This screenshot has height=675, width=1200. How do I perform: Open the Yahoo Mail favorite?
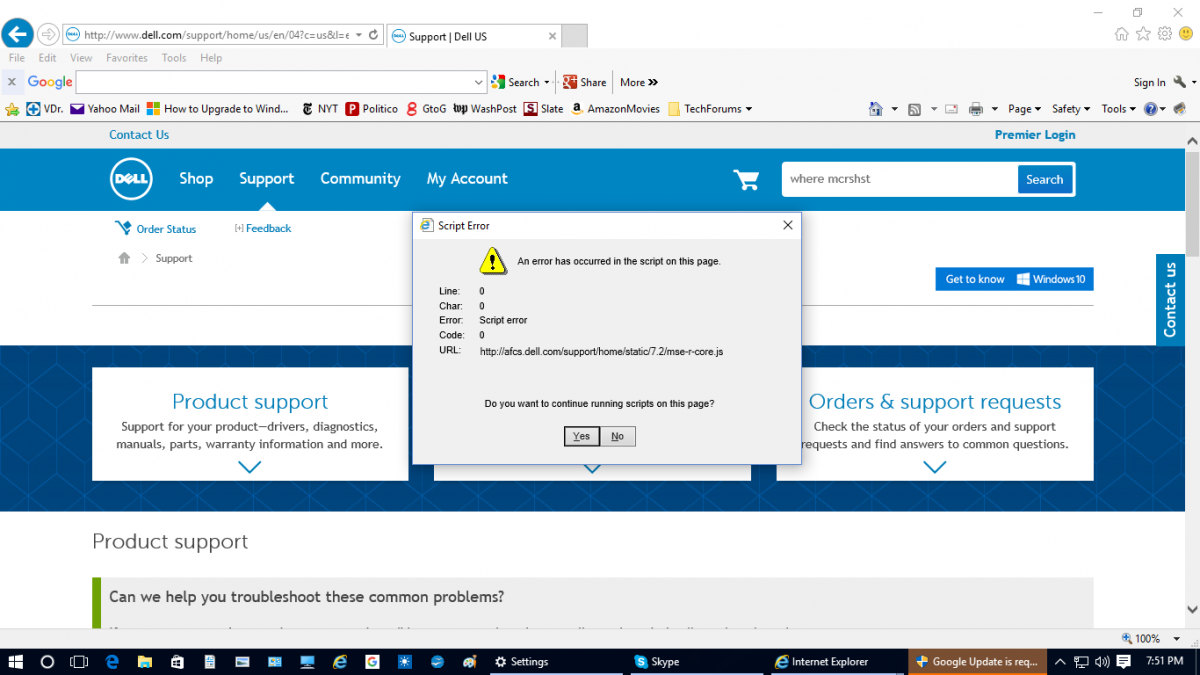105,109
